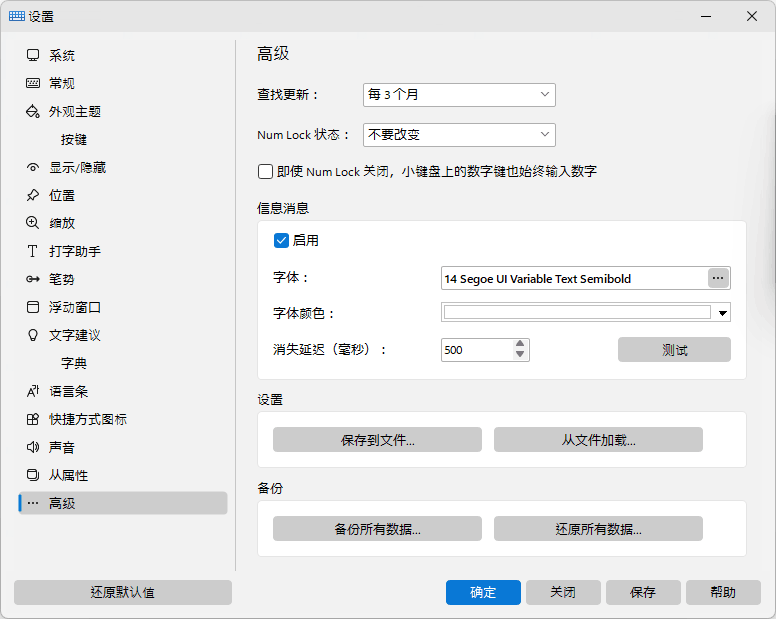
Task: Open the font picker ellipsis button
Action: coord(718,278)
